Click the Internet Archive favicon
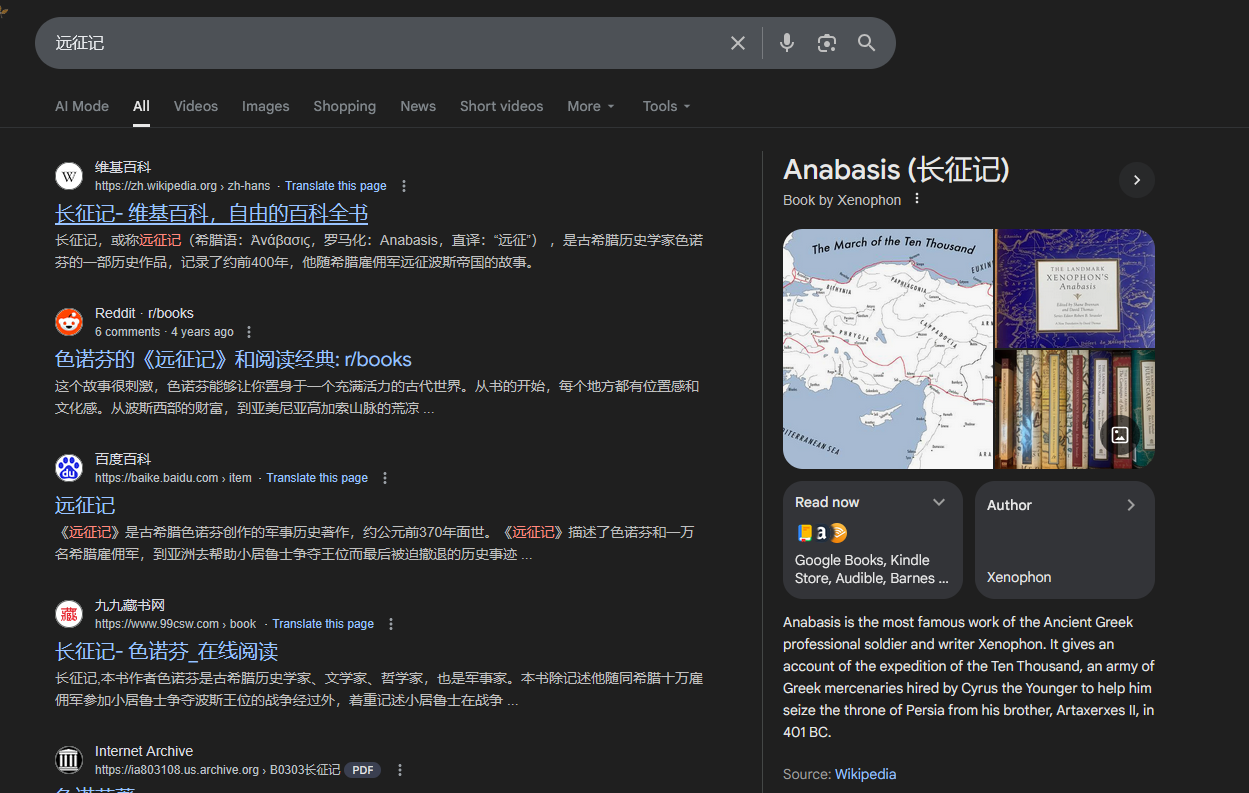1249x793 pixels. pyautogui.click(x=69, y=760)
